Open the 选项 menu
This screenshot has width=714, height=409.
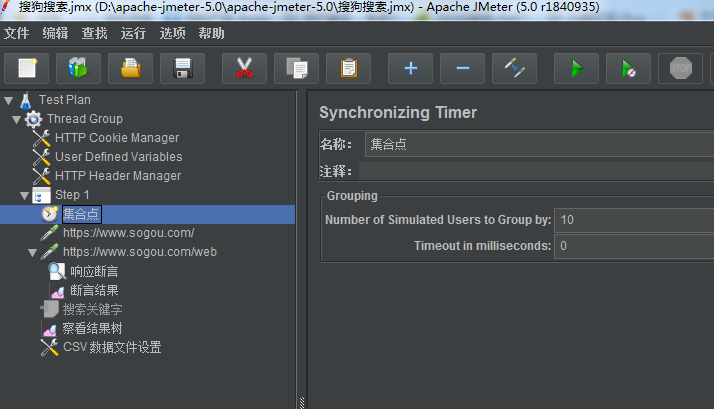coord(172,33)
